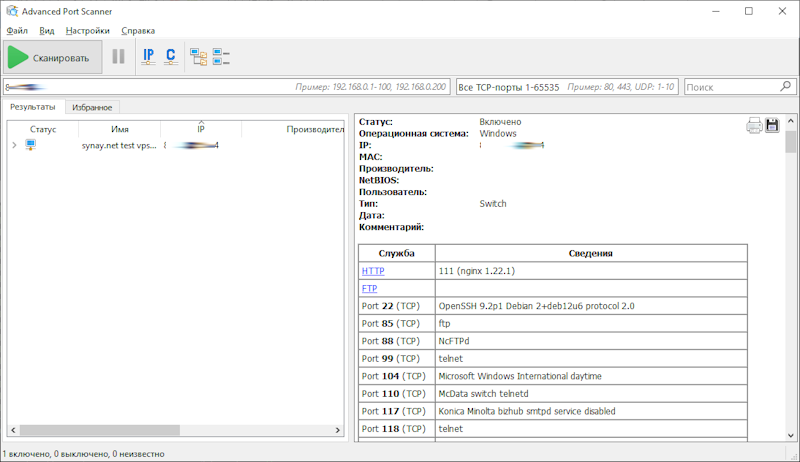Image resolution: width=800 pixels, height=462 pixels.
Task: Click the Advanced Port Scanner title icon
Action: coord(12,11)
